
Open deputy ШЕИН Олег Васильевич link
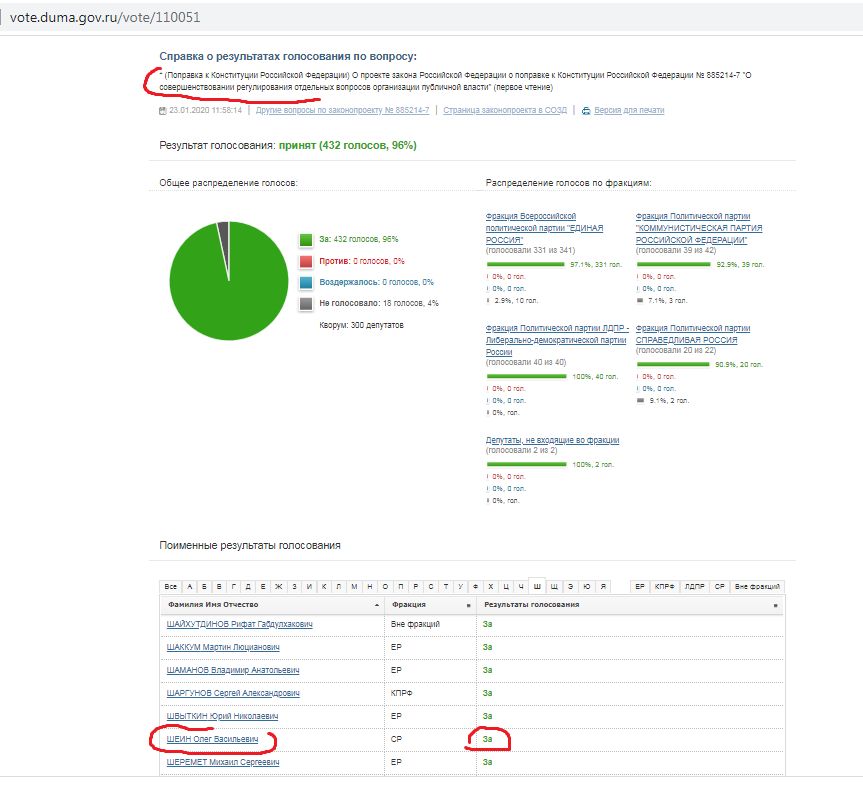[212, 739]
